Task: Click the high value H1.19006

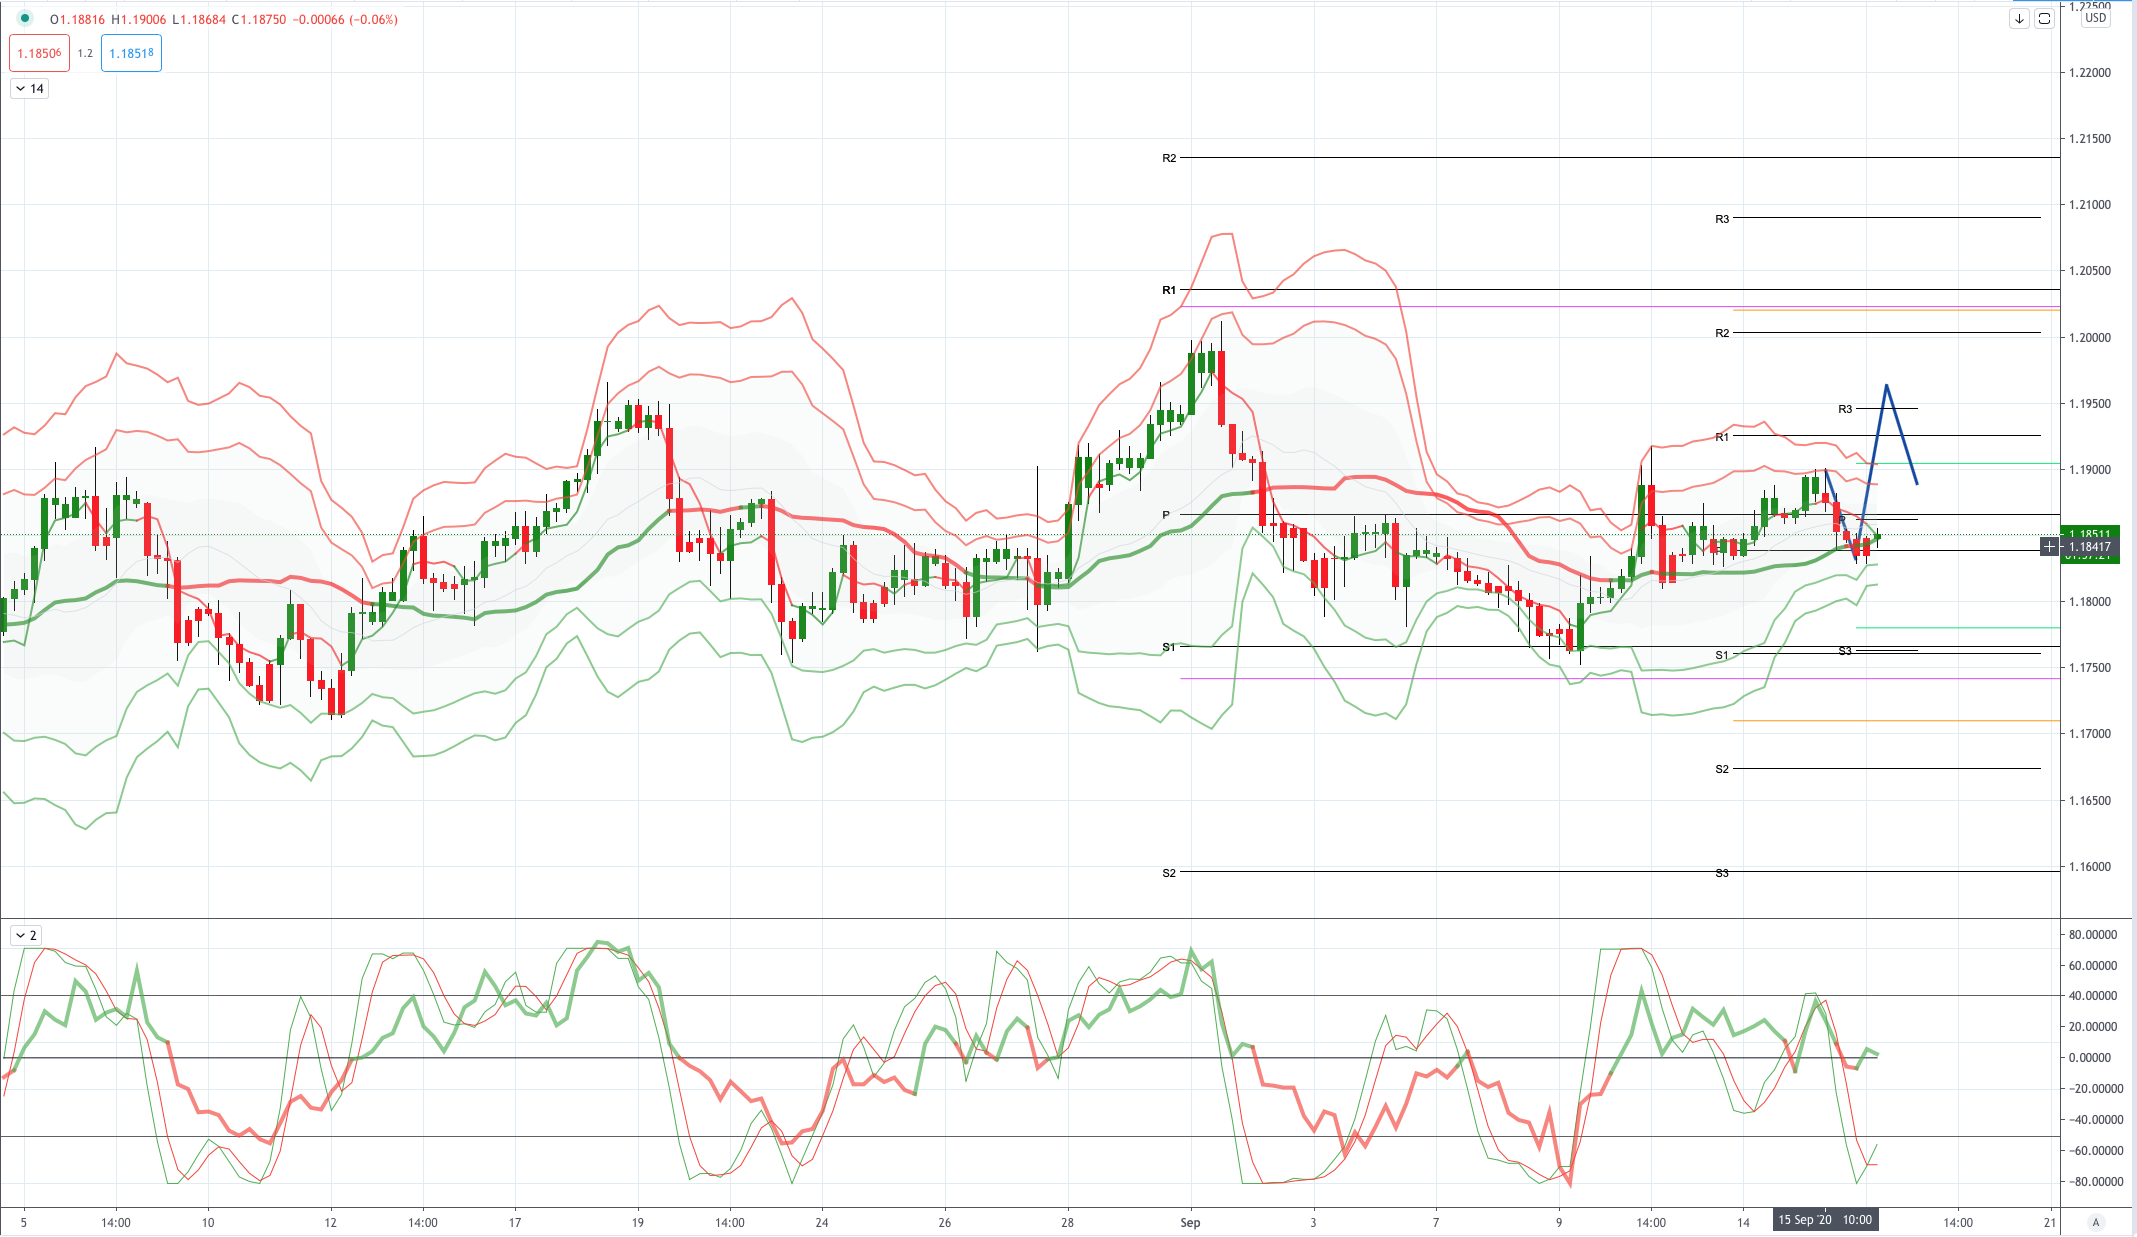Action: point(138,19)
